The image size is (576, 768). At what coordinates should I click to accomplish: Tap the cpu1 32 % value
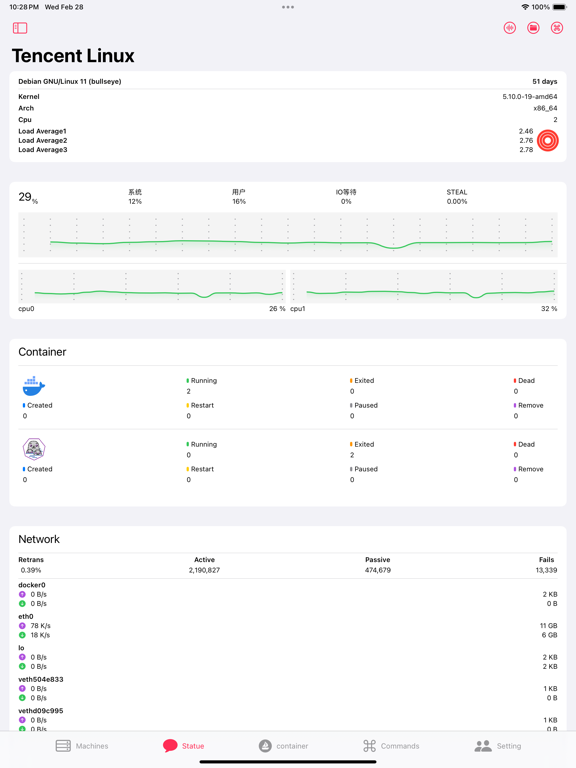click(549, 309)
